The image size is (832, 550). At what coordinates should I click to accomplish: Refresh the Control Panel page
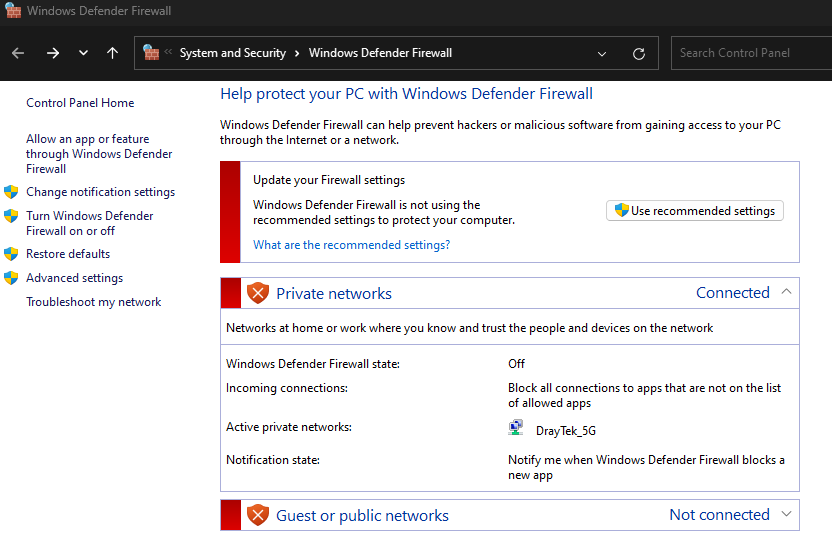(x=639, y=53)
